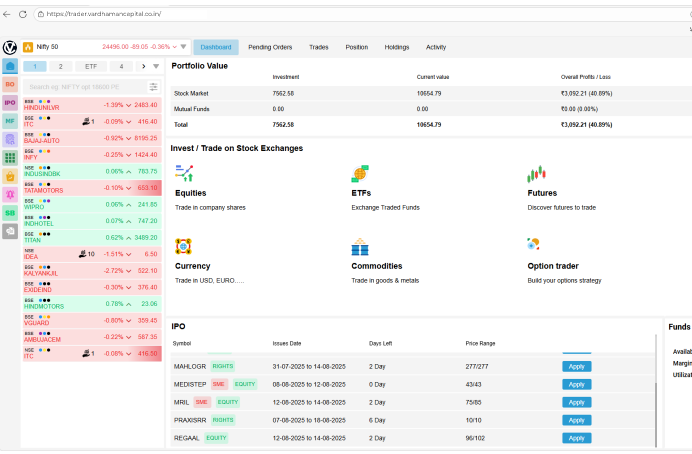Select the ETF watchlist tab

[91, 66]
